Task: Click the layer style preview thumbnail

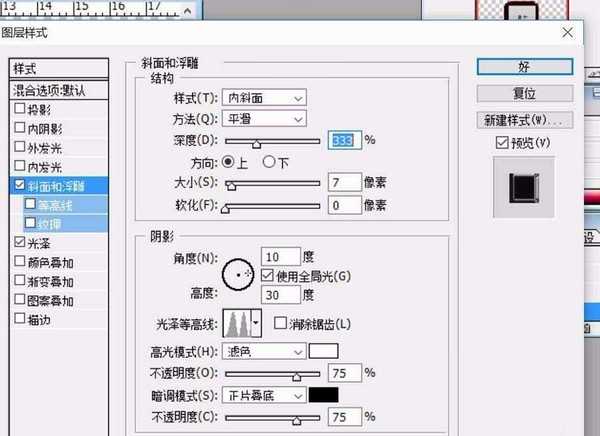Action: point(523,187)
